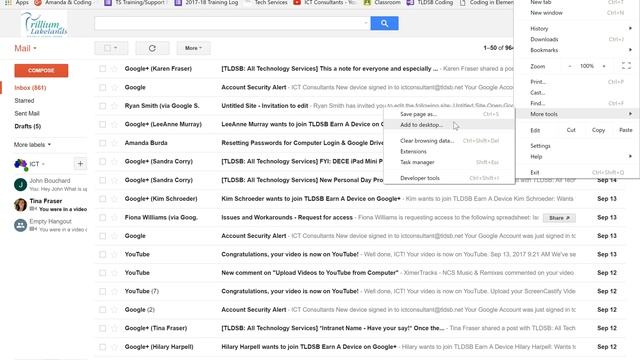Open Tina Fraser hangout avatar
640x360 pixels.
point(20,204)
